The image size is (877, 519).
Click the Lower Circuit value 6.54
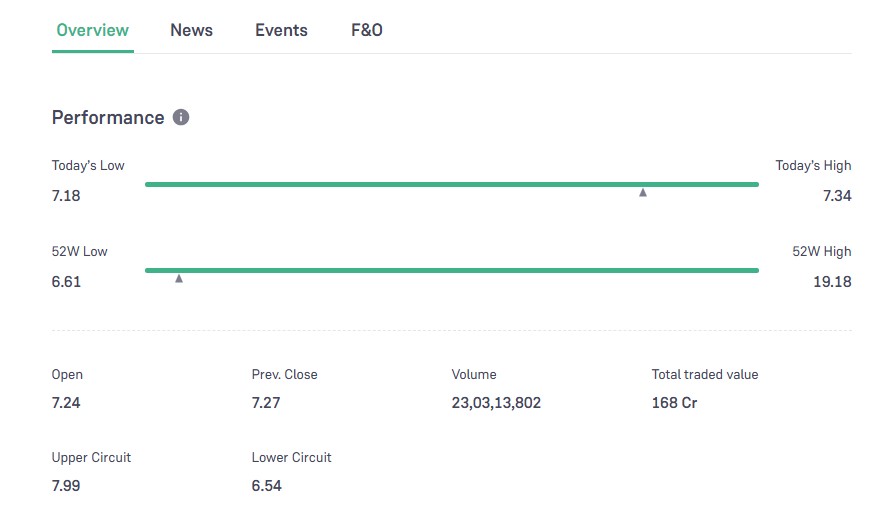click(x=266, y=486)
